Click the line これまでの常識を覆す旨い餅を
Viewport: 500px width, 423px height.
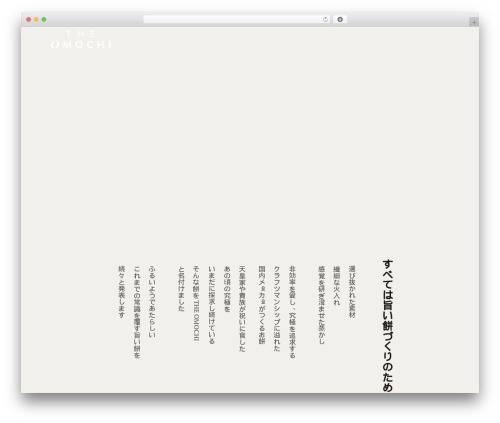(x=137, y=312)
